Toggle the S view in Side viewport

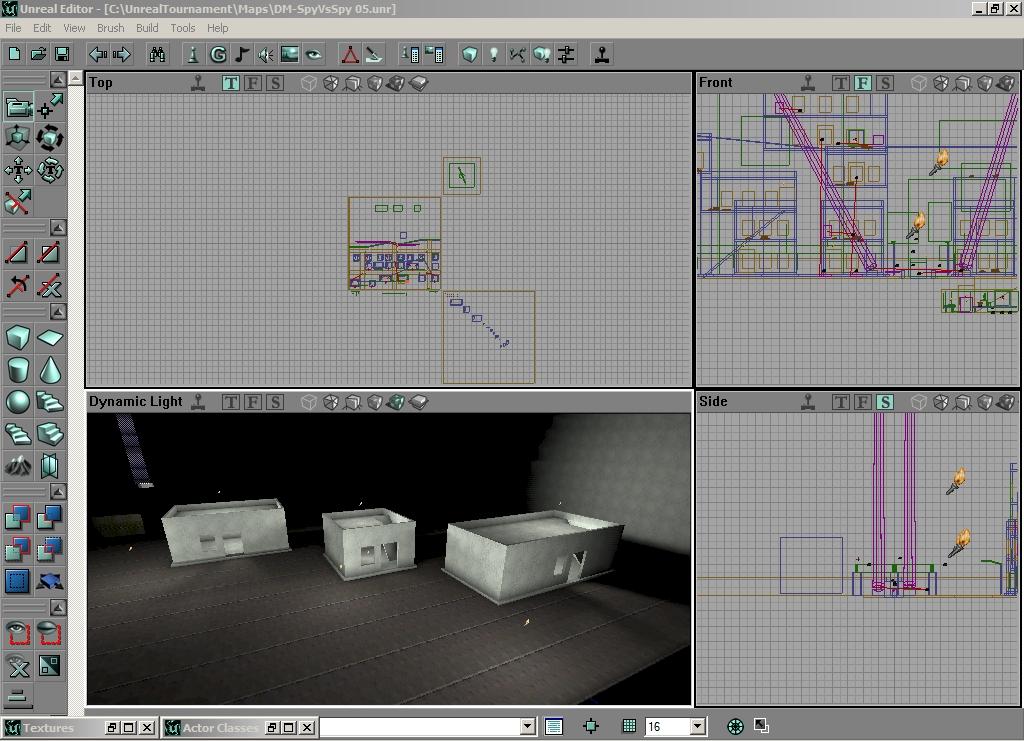pyautogui.click(x=885, y=402)
